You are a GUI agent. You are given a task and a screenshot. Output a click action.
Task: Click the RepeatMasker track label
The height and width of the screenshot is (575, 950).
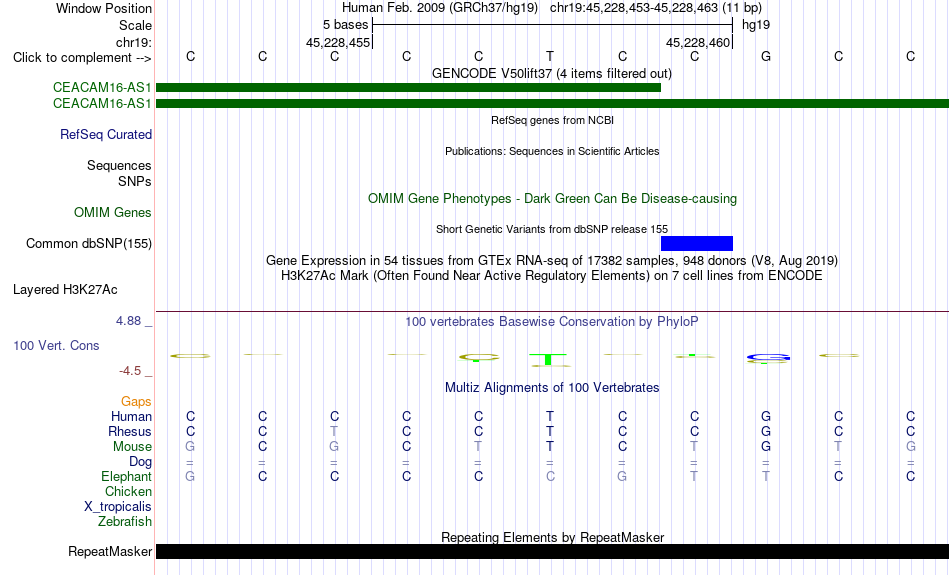click(110, 551)
